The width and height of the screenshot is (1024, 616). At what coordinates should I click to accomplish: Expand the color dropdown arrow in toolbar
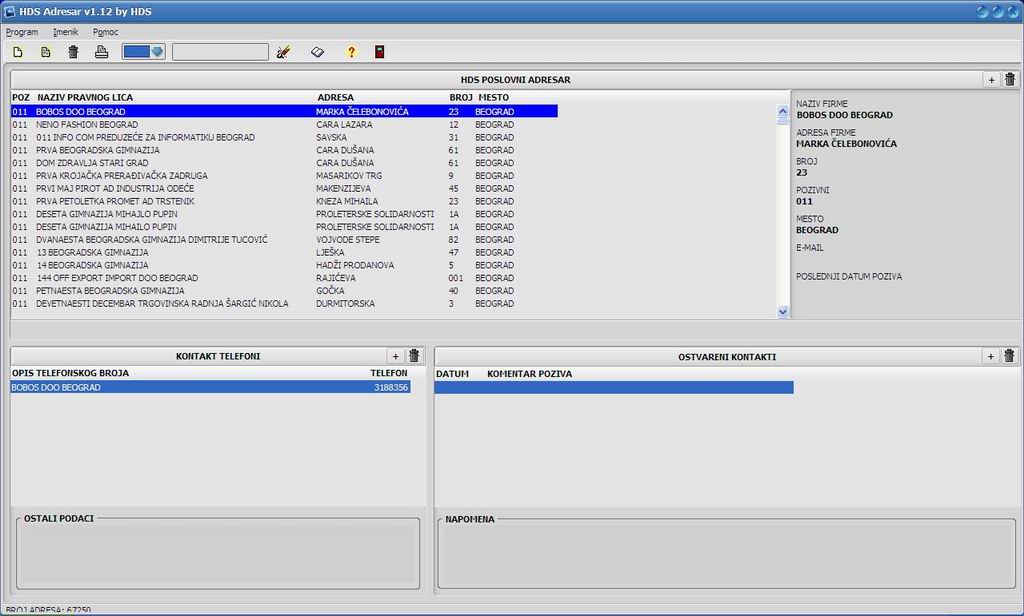coord(157,52)
